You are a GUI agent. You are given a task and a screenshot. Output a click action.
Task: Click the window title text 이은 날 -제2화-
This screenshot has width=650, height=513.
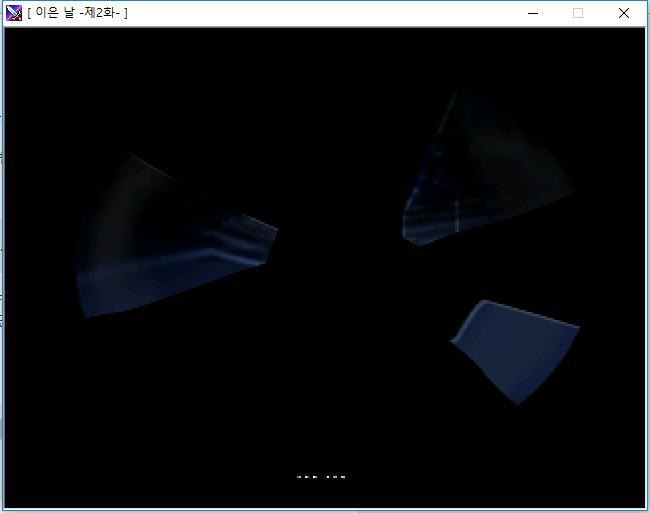point(78,13)
